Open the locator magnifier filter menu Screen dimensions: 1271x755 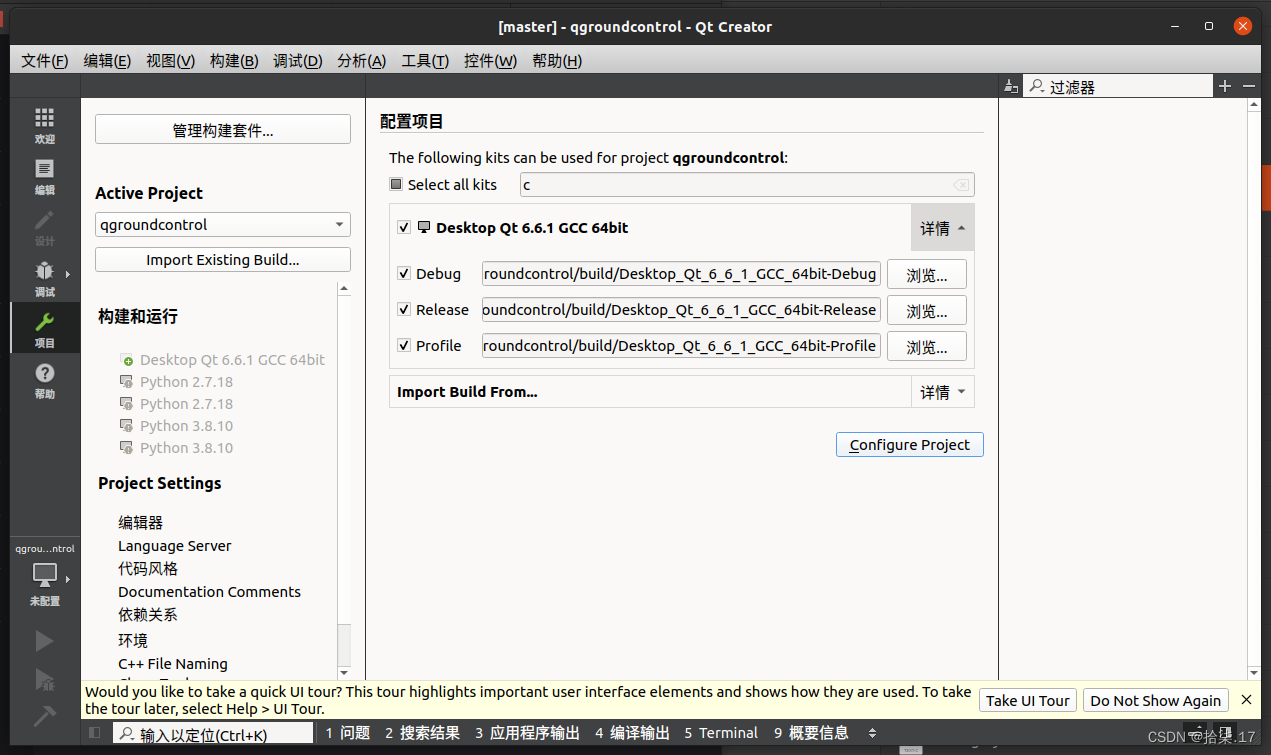click(127, 734)
